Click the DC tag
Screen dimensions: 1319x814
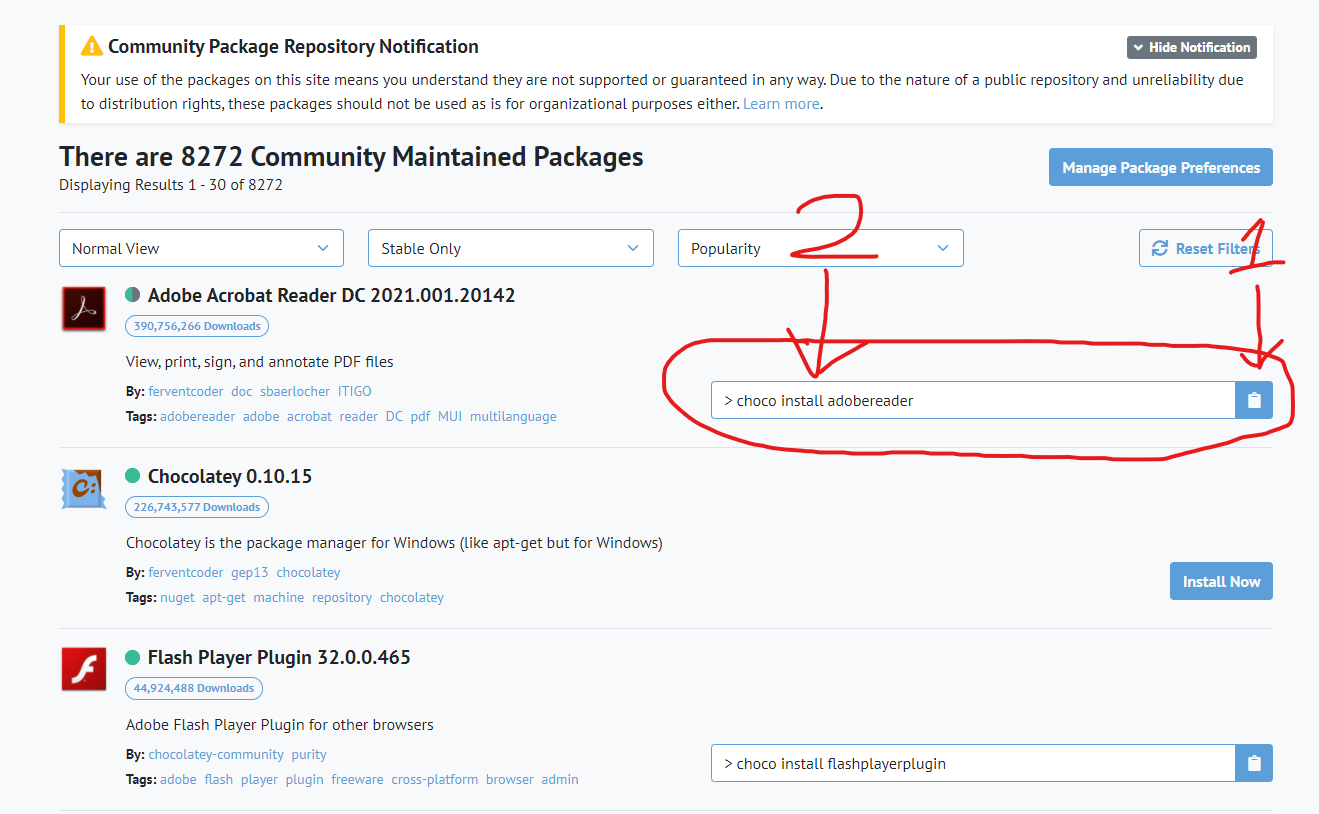click(x=394, y=416)
